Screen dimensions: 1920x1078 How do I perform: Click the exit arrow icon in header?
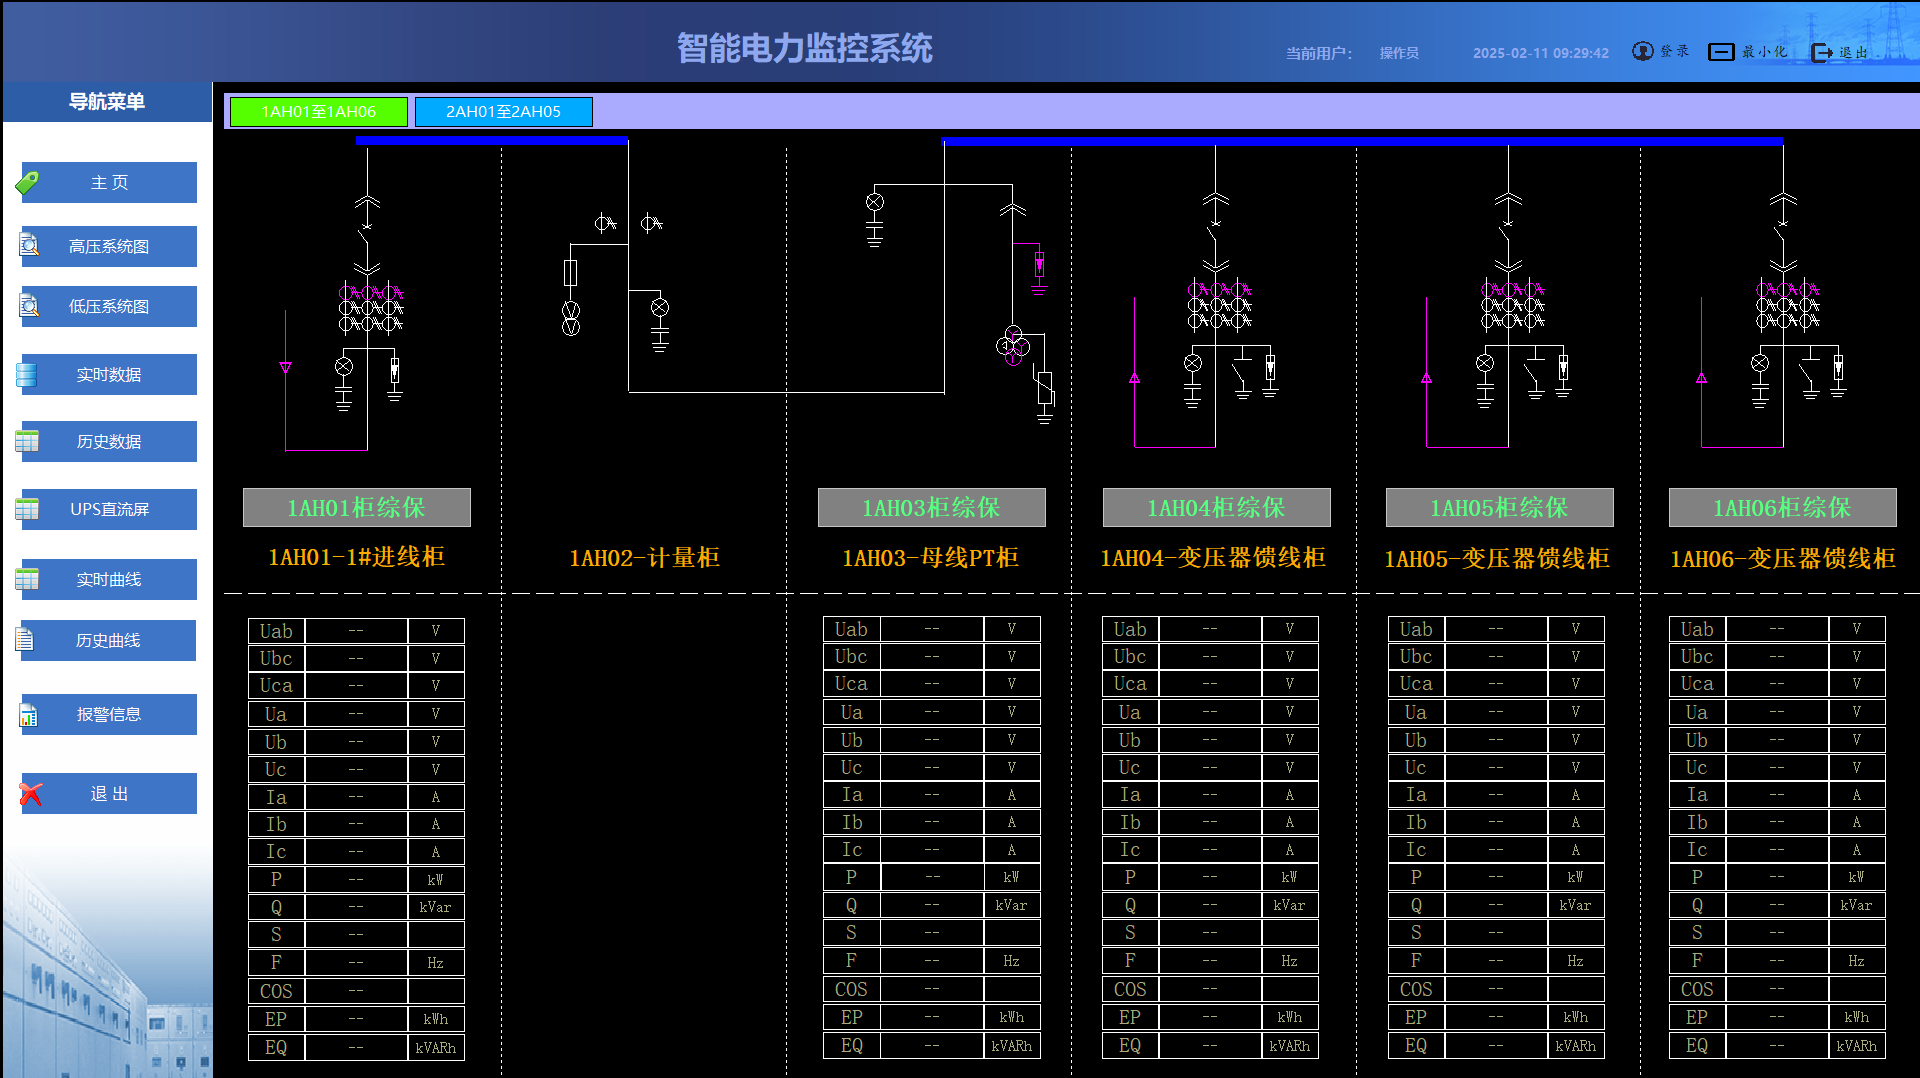(x=1822, y=52)
